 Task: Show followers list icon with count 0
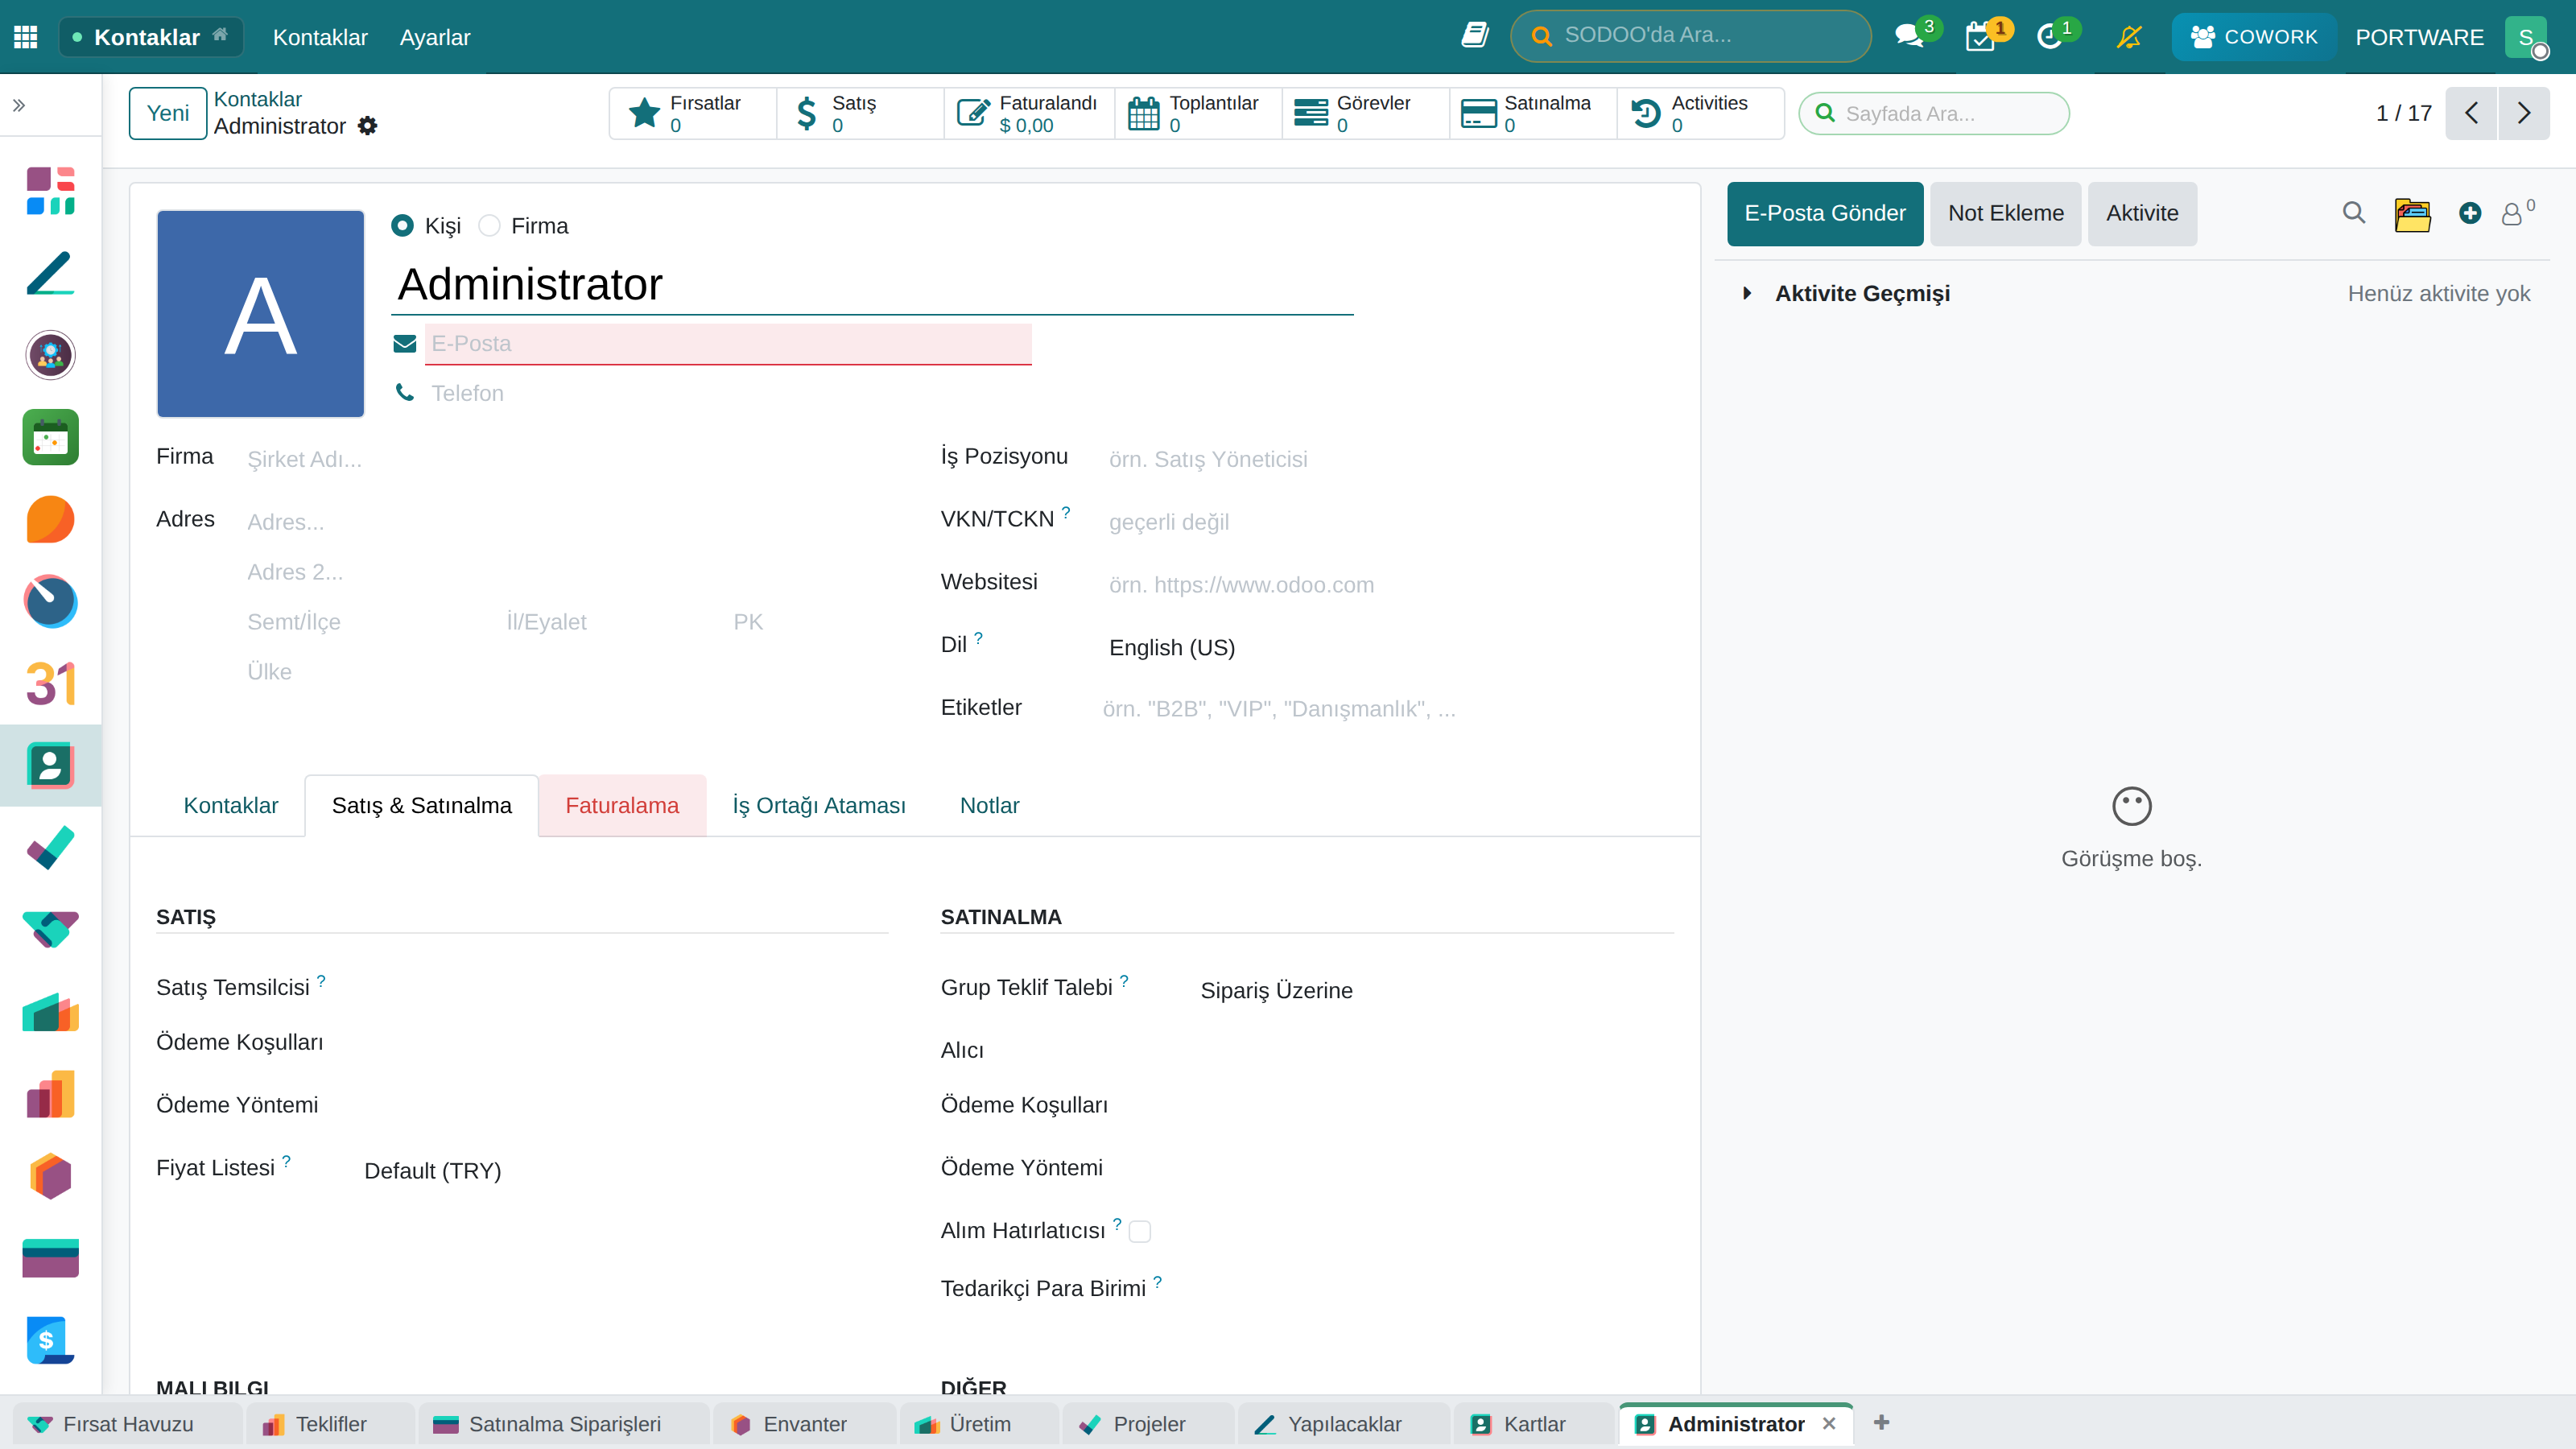pyautogui.click(x=2517, y=212)
